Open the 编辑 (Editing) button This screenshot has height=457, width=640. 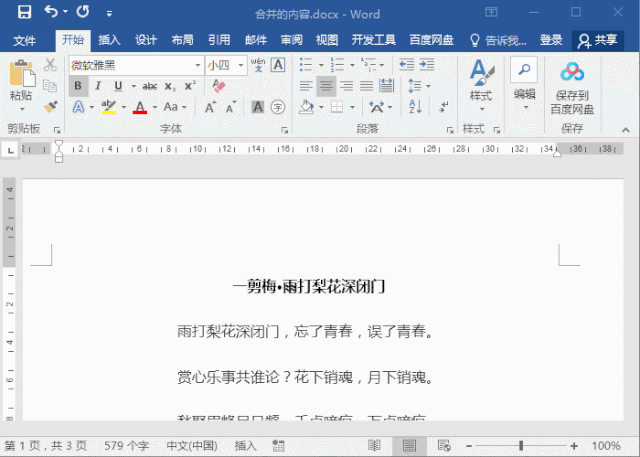point(524,85)
